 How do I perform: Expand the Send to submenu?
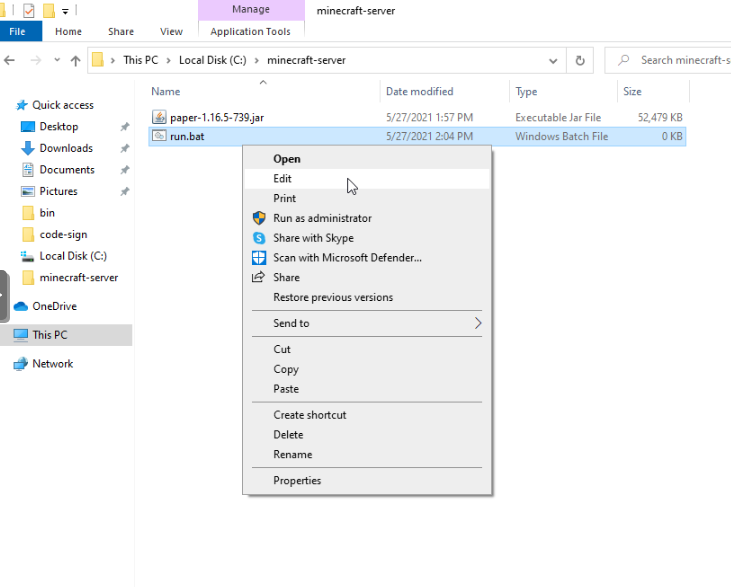click(367, 323)
